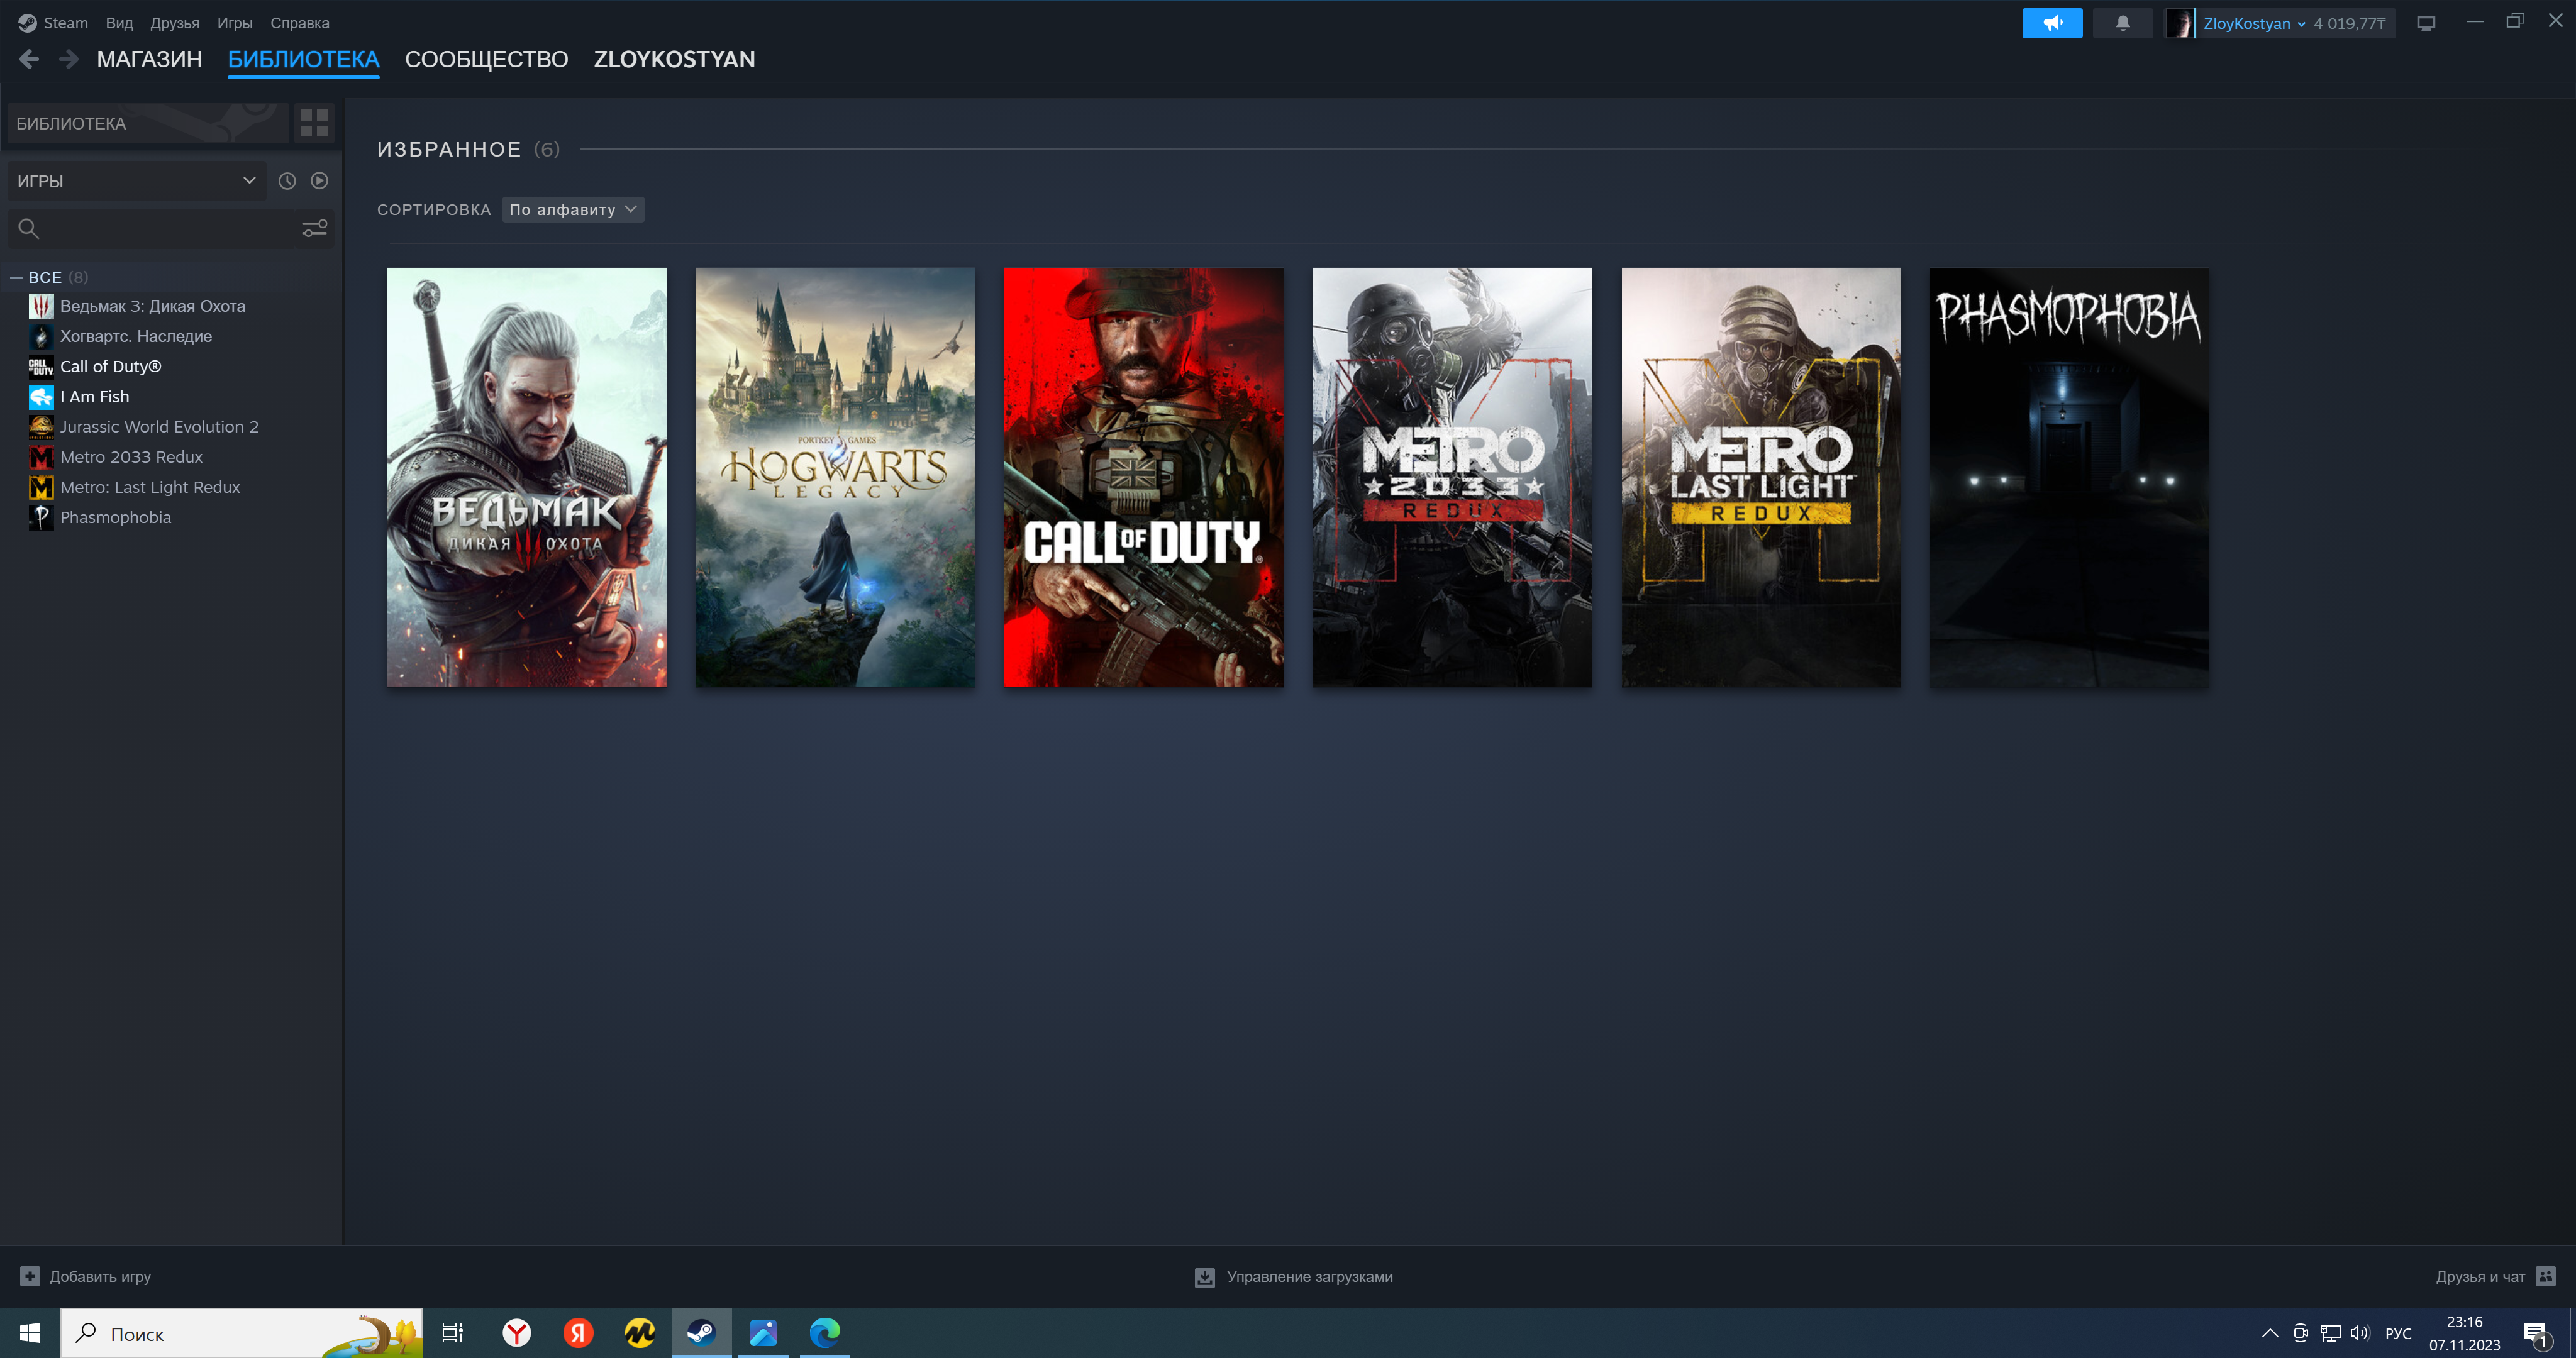Viewport: 2576px width, 1358px height.
Task: Click the library search field
Action: [170, 229]
